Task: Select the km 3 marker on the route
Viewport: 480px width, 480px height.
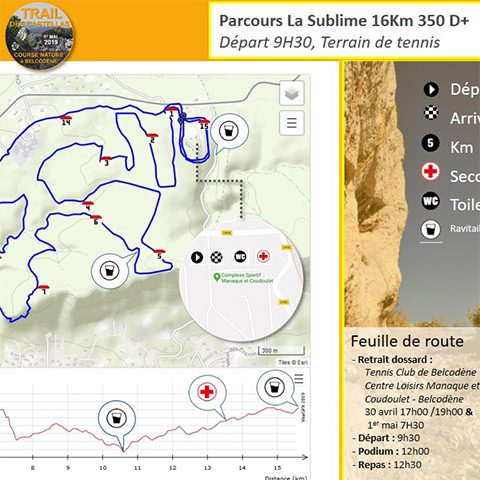Action: coord(106,161)
